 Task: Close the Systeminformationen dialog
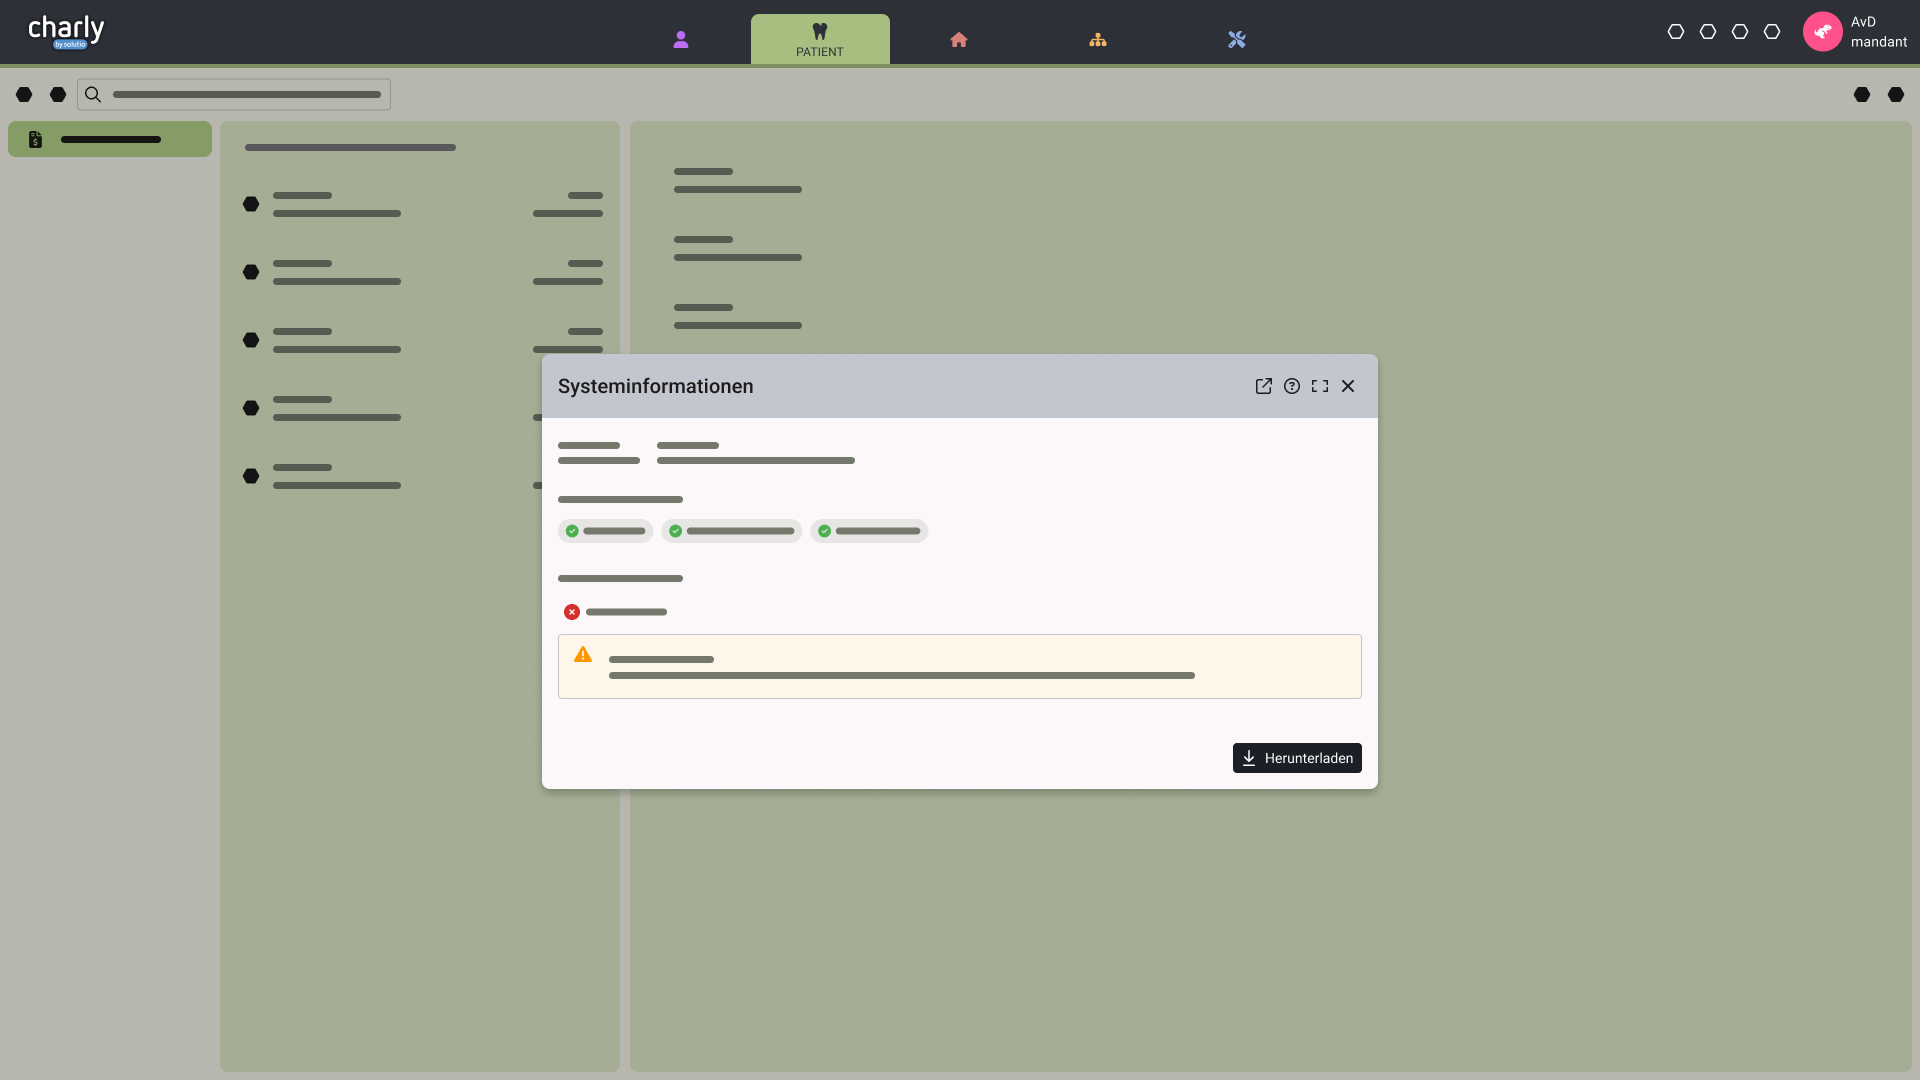click(1348, 386)
